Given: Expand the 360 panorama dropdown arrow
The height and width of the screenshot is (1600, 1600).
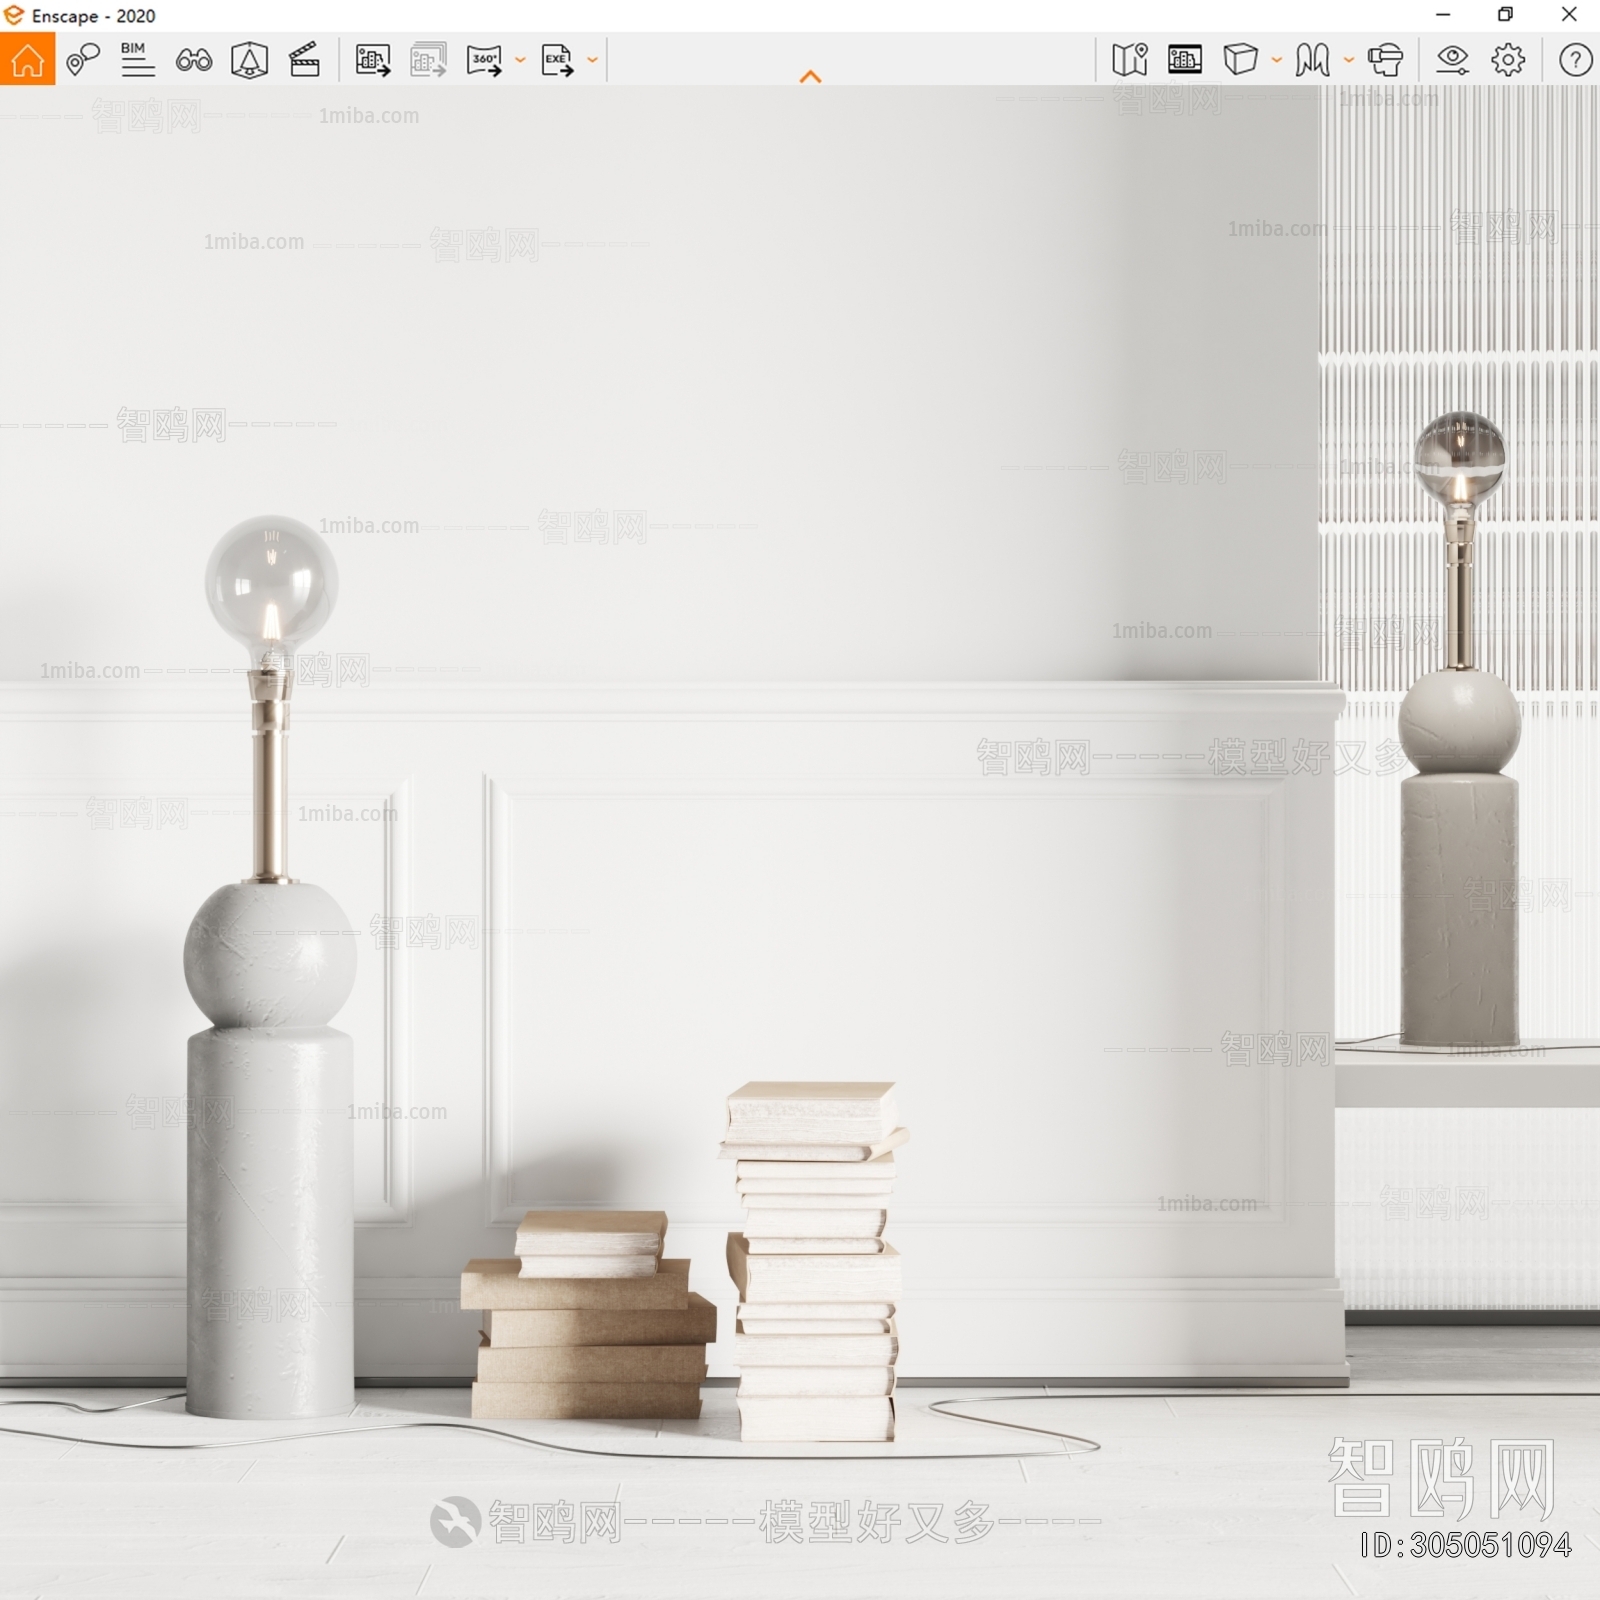Looking at the screenshot, I should tap(520, 60).
